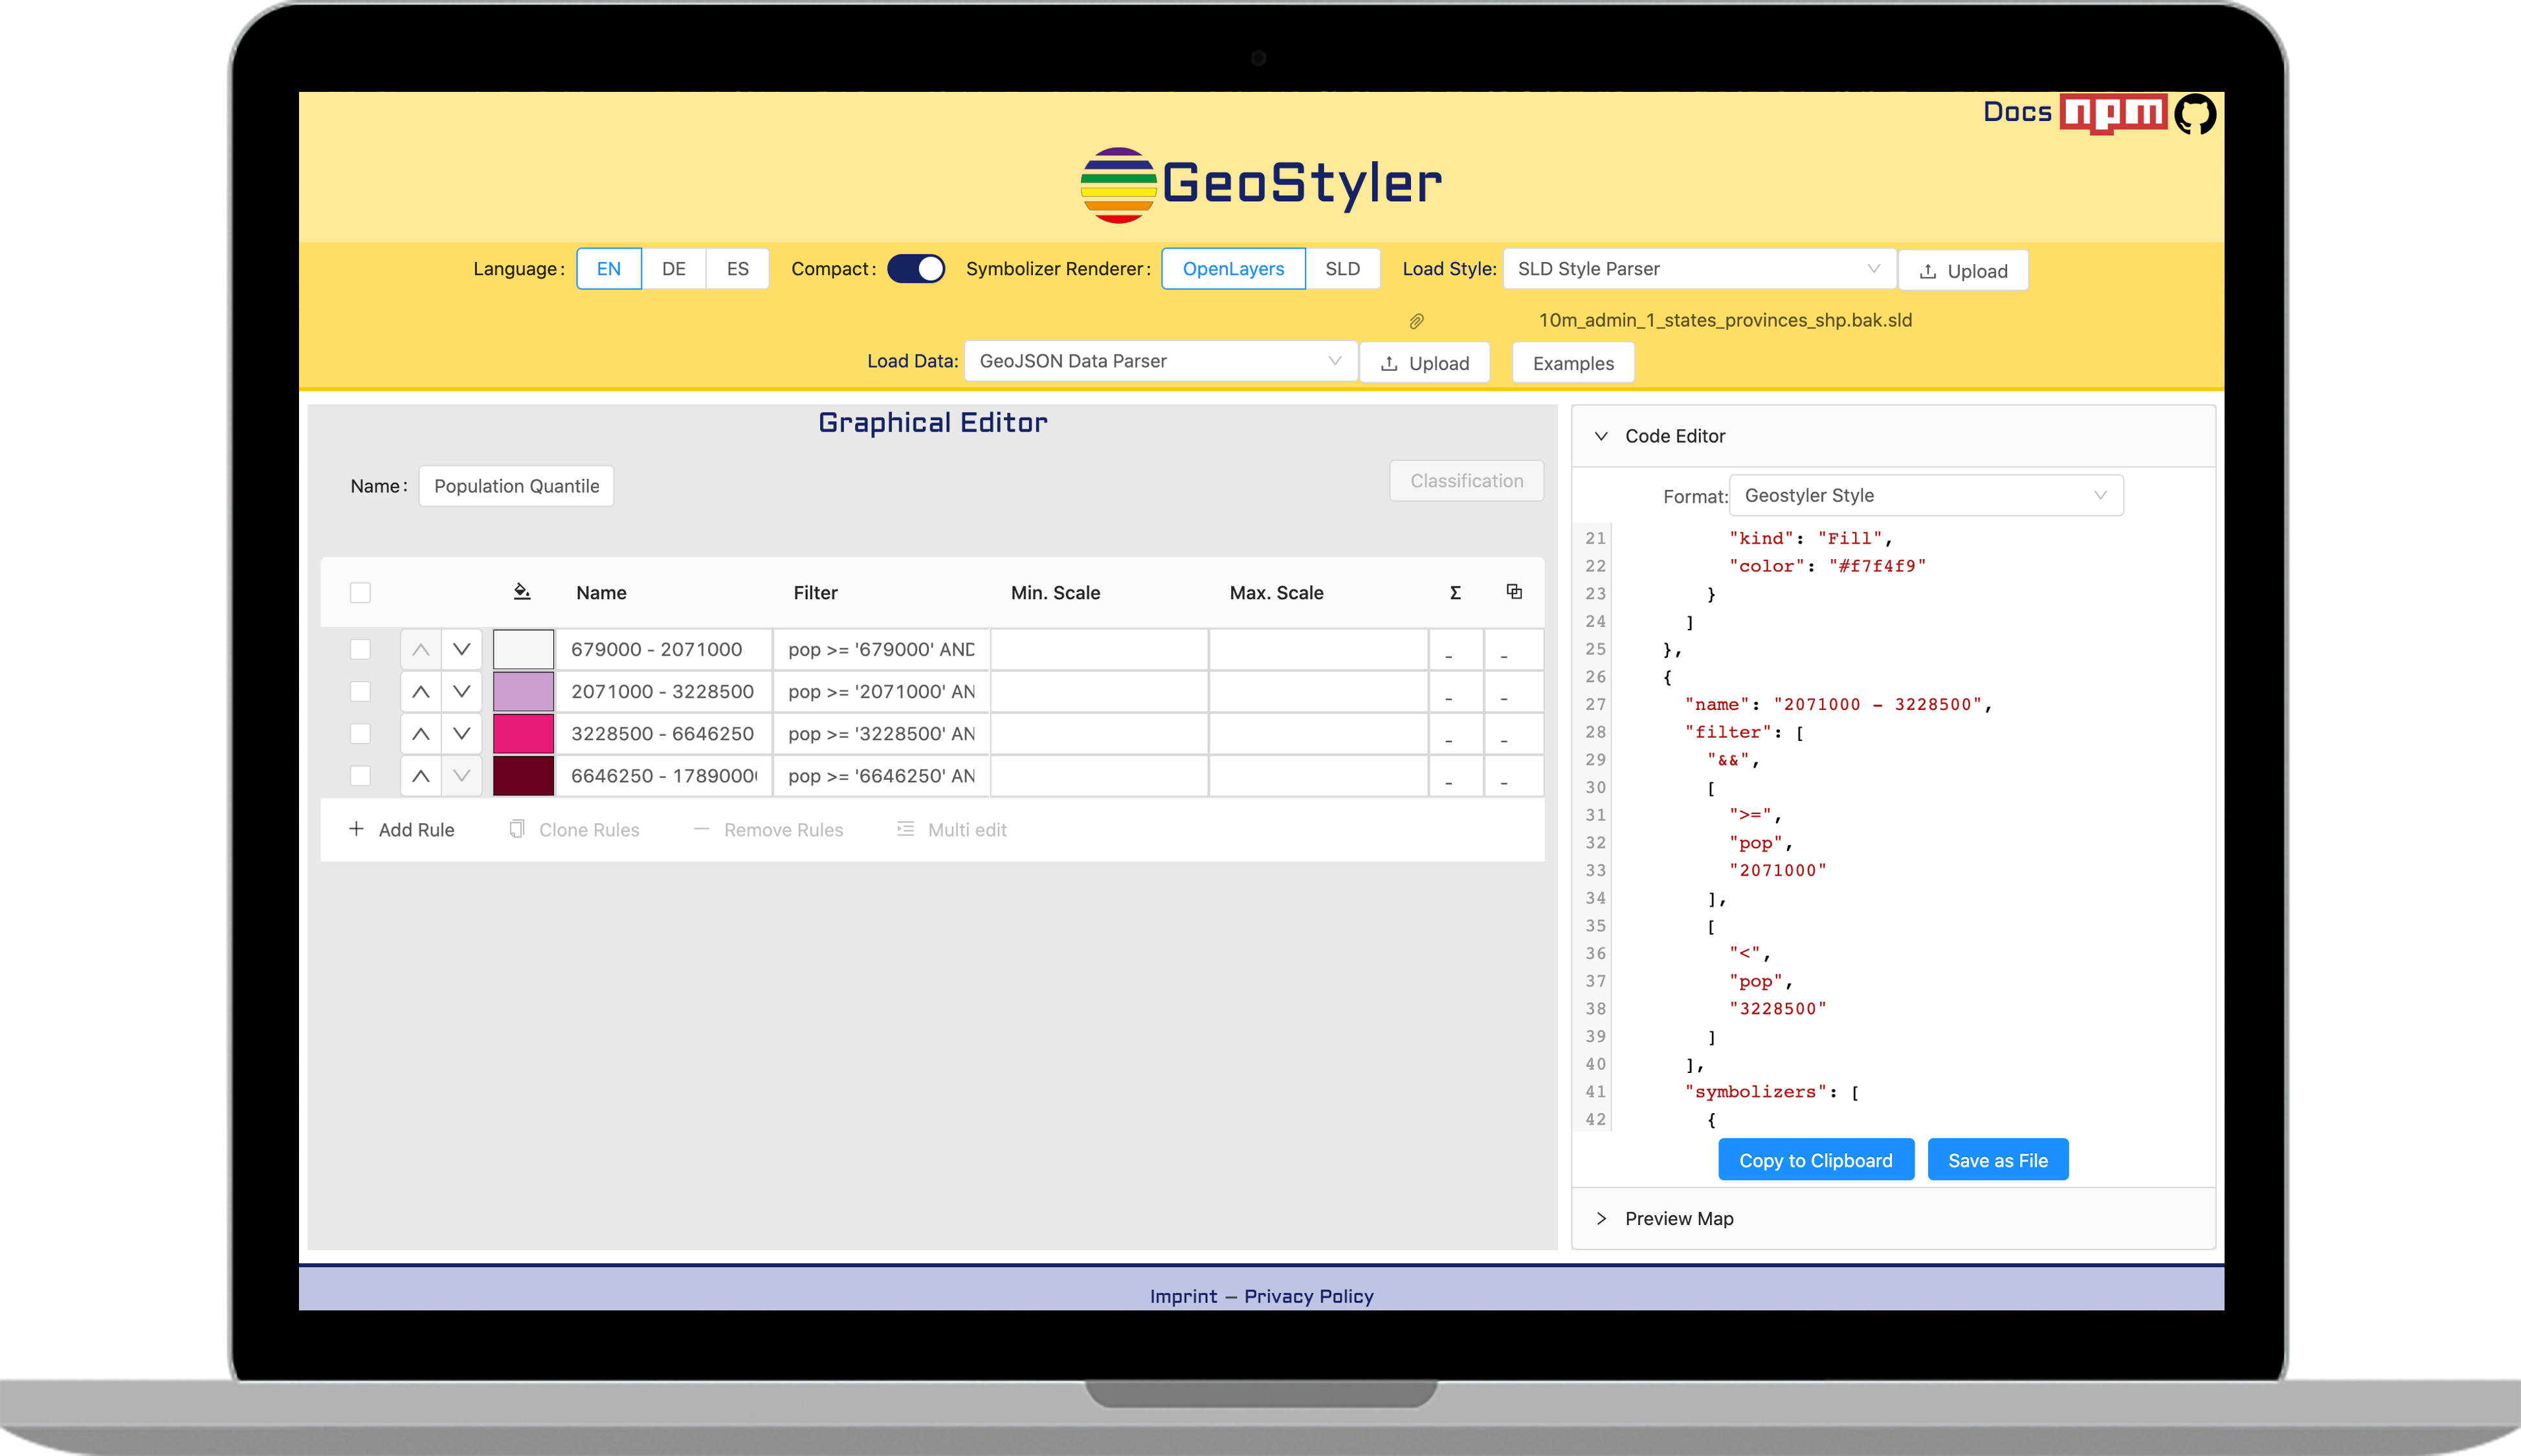Open the code Format Geostyler Style dropdown
Image resolution: width=2521 pixels, height=1456 pixels.
1926,495
